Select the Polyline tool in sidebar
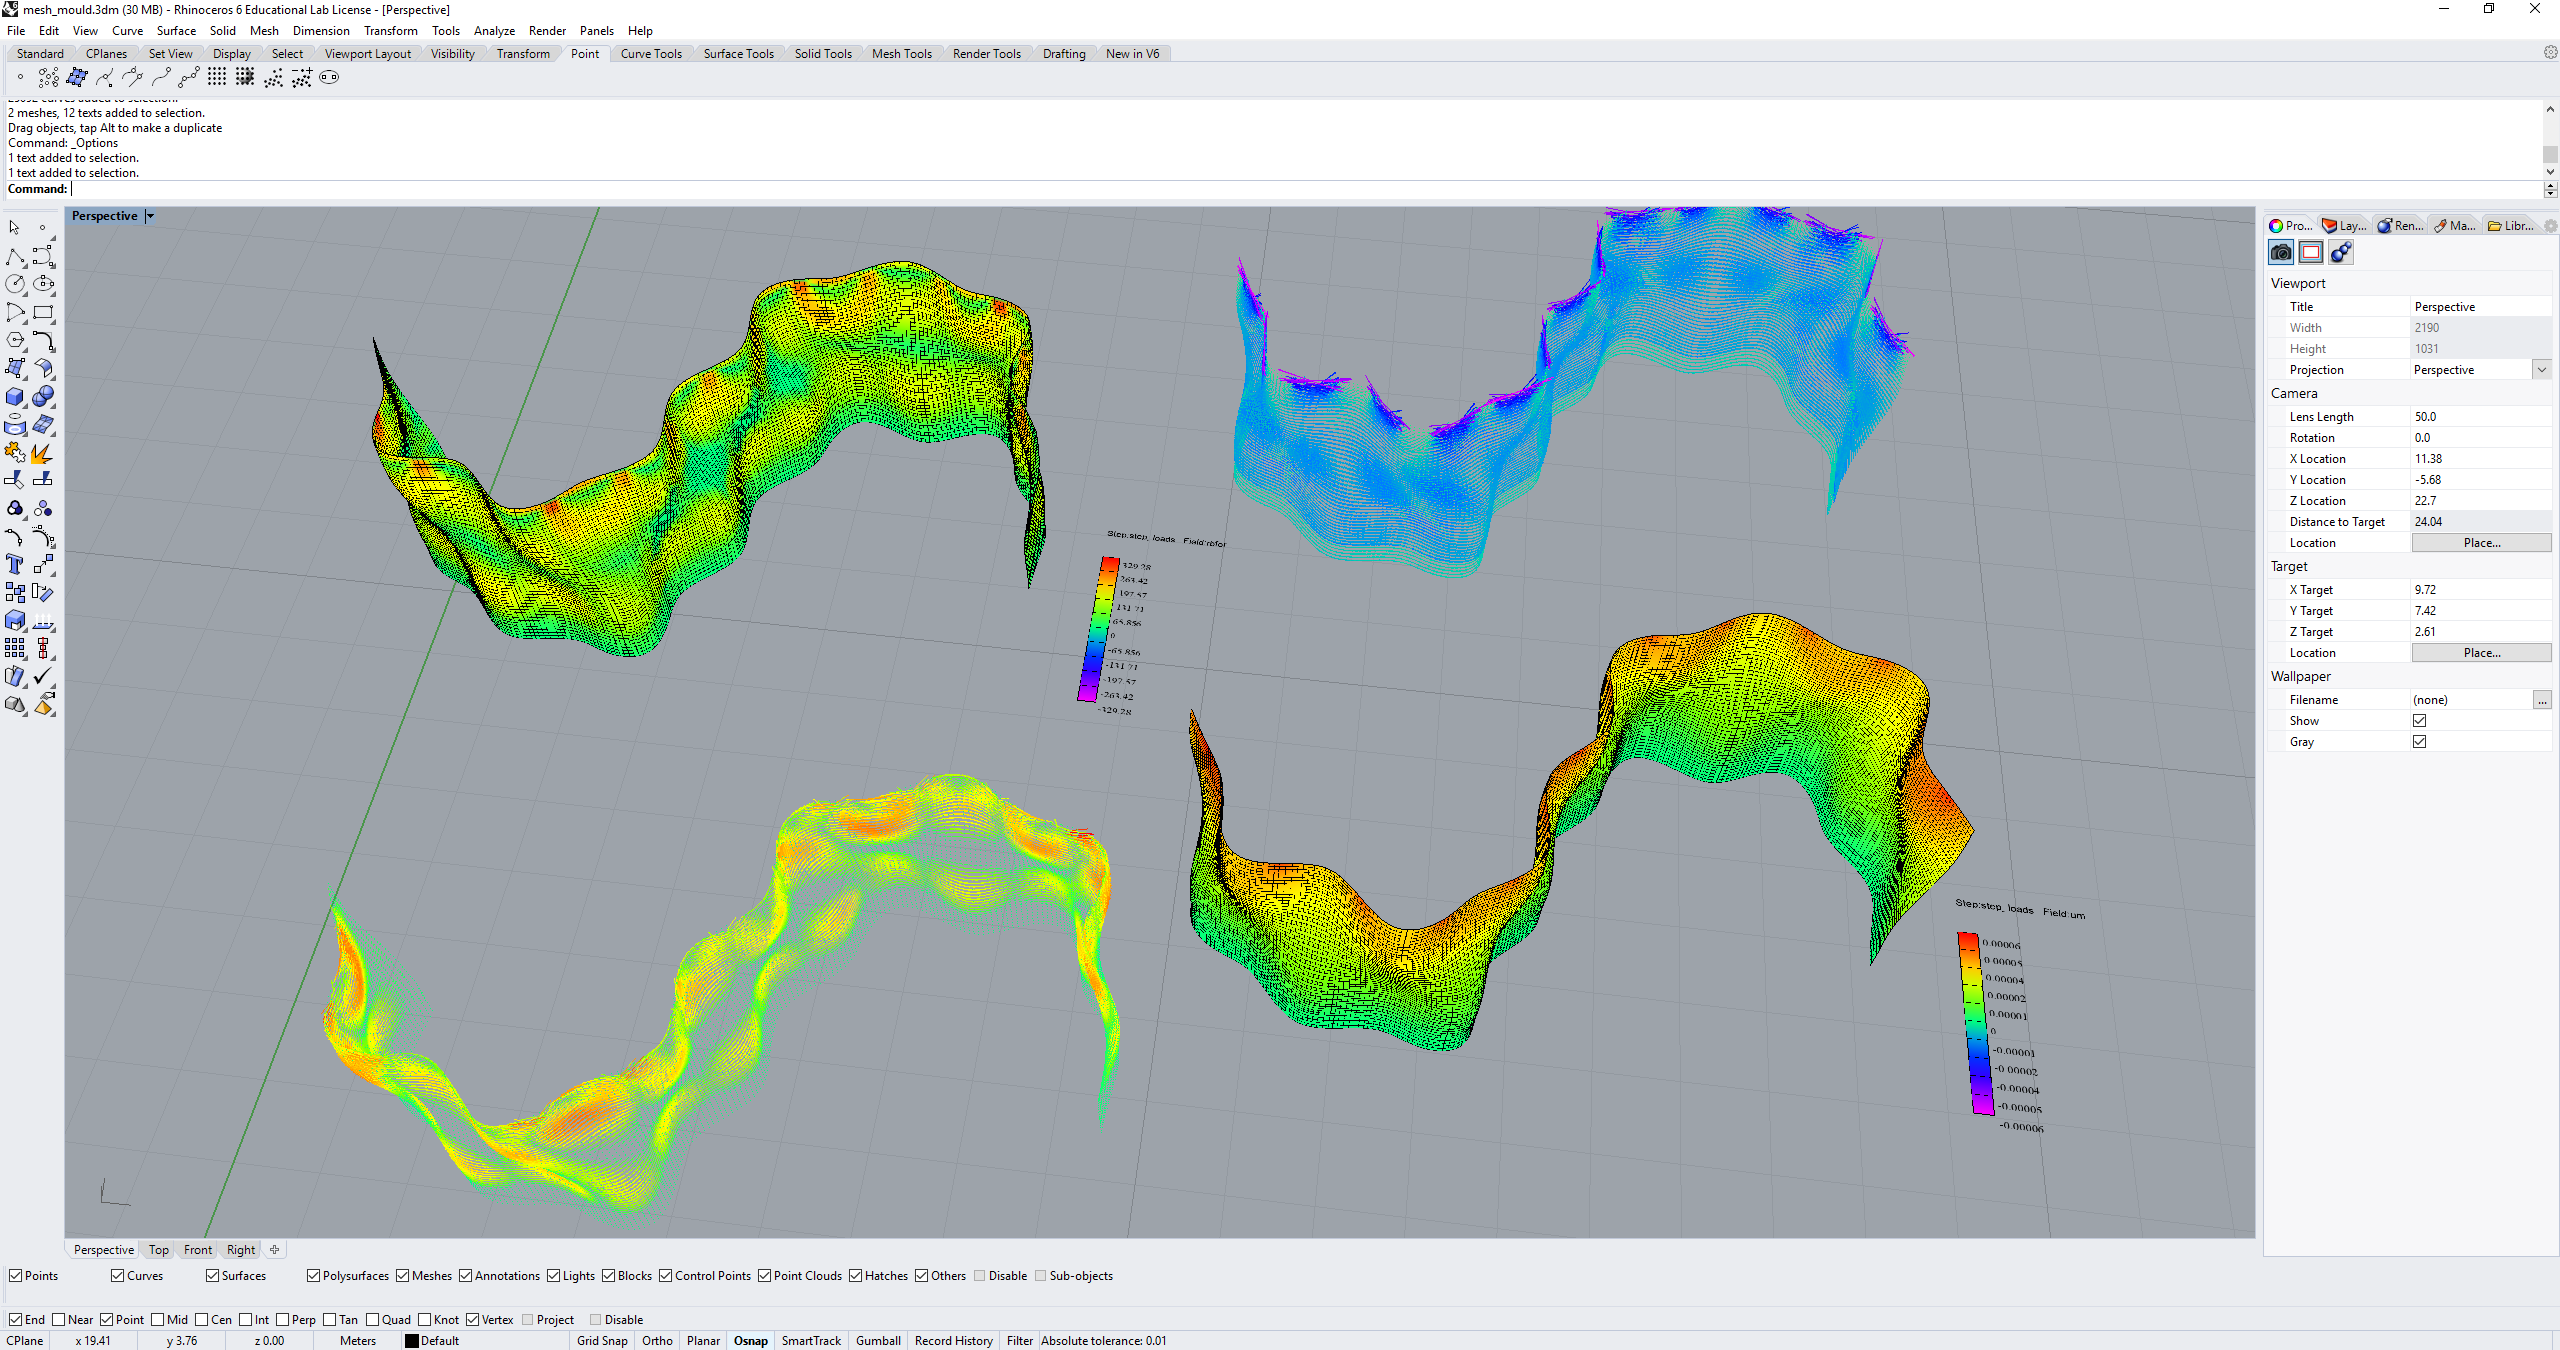2560x1350 pixels. [x=14, y=257]
